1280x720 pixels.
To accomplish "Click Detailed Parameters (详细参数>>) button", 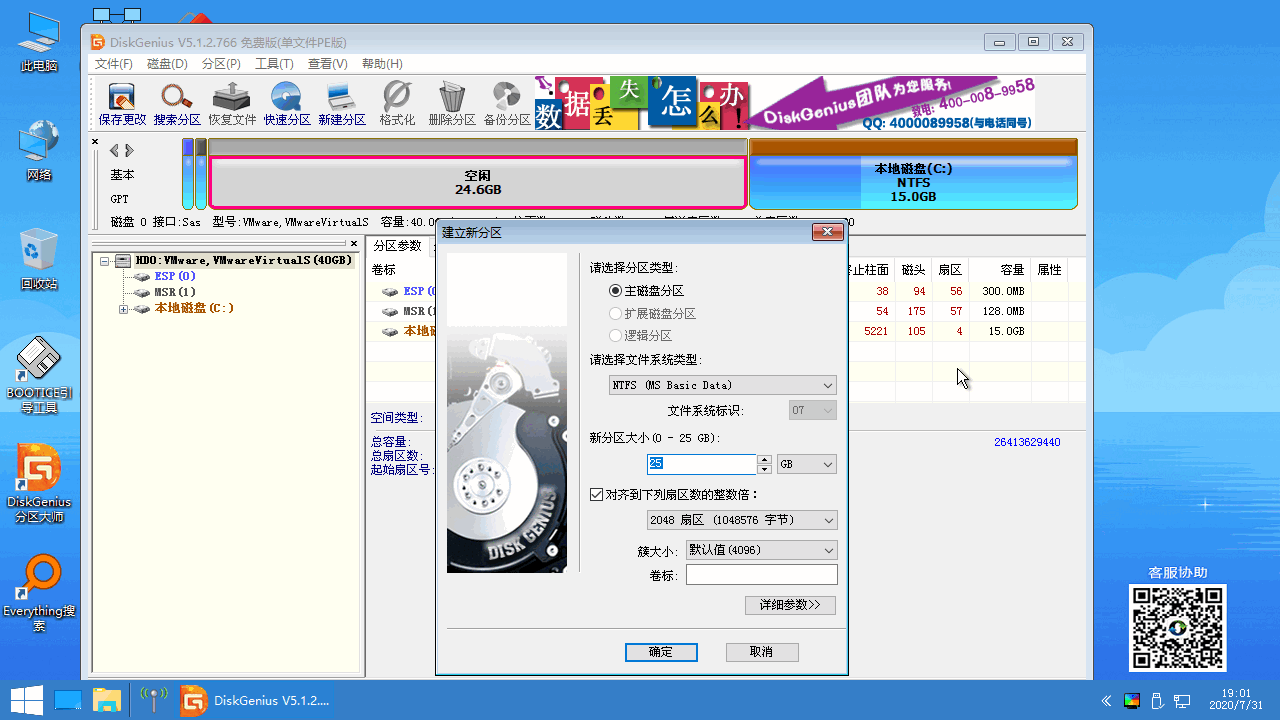I will click(790, 605).
